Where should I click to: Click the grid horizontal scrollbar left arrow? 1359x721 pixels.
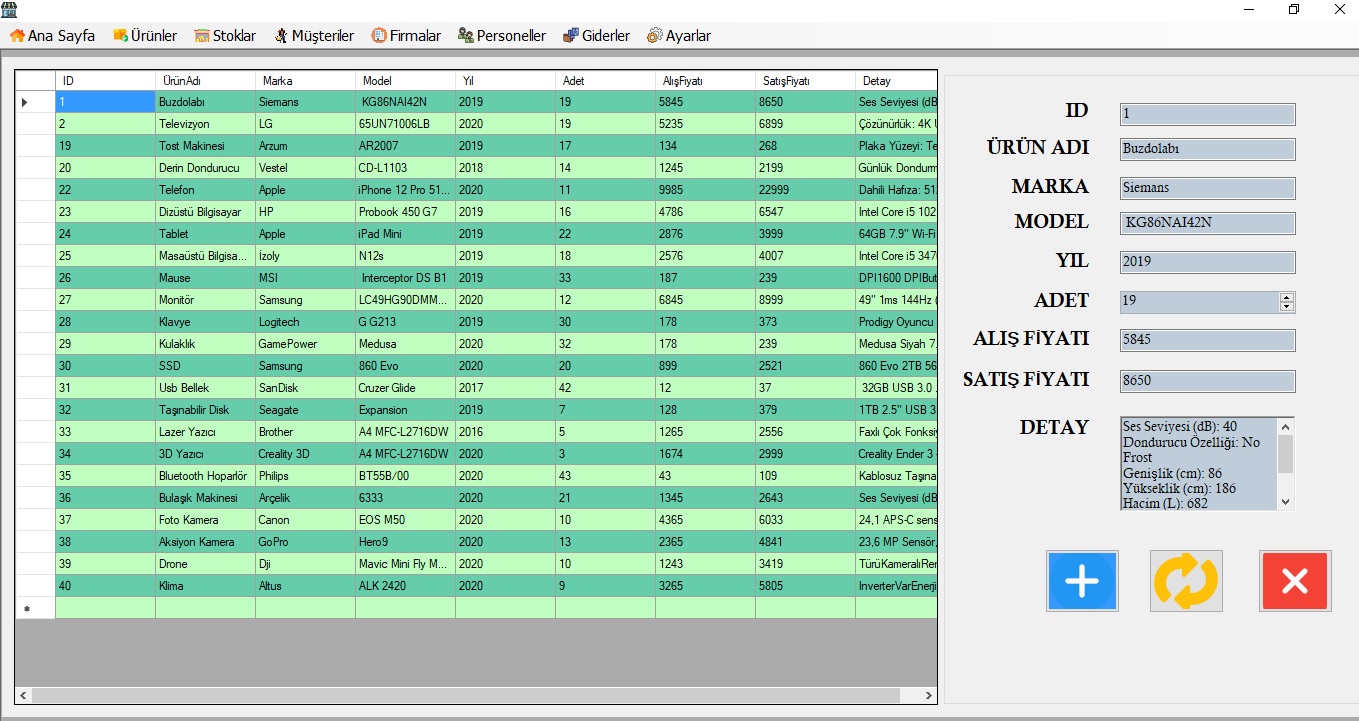pyautogui.click(x=24, y=695)
